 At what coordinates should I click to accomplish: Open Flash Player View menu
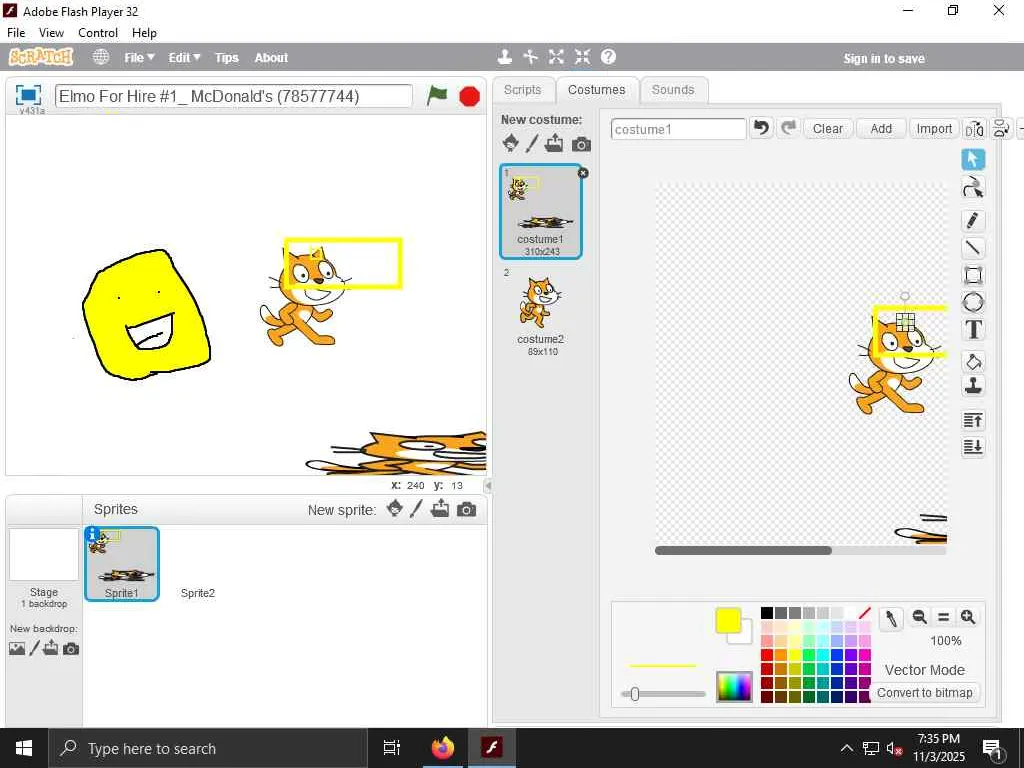click(51, 33)
